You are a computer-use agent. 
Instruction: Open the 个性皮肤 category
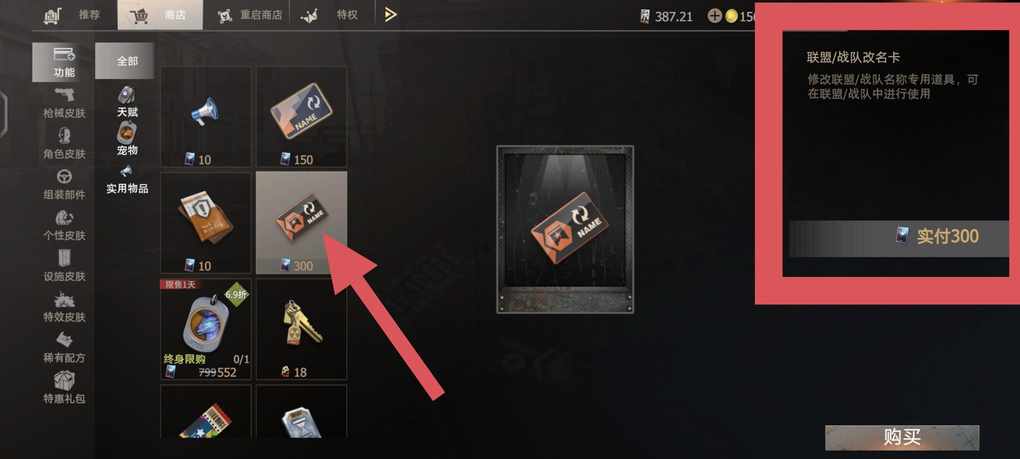(x=64, y=226)
